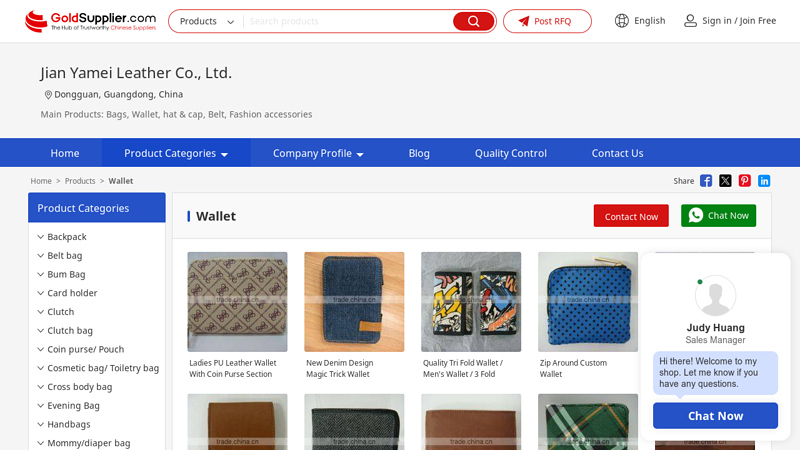Share page on Facebook
The width and height of the screenshot is (800, 450).
pyautogui.click(x=706, y=181)
